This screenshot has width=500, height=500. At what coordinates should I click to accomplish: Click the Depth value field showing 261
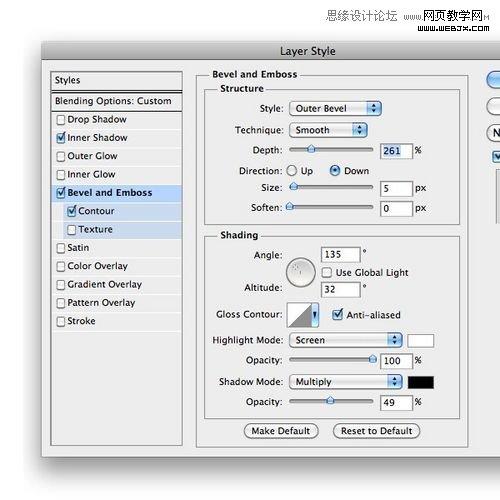tap(396, 151)
